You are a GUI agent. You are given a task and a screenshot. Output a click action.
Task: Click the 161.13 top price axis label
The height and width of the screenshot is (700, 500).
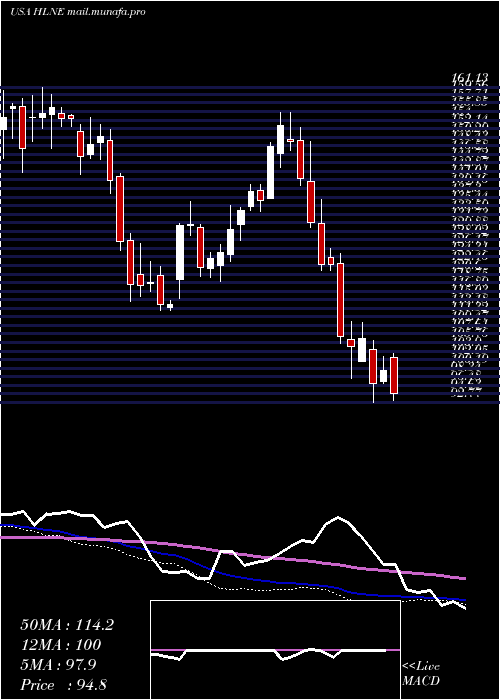point(470,78)
